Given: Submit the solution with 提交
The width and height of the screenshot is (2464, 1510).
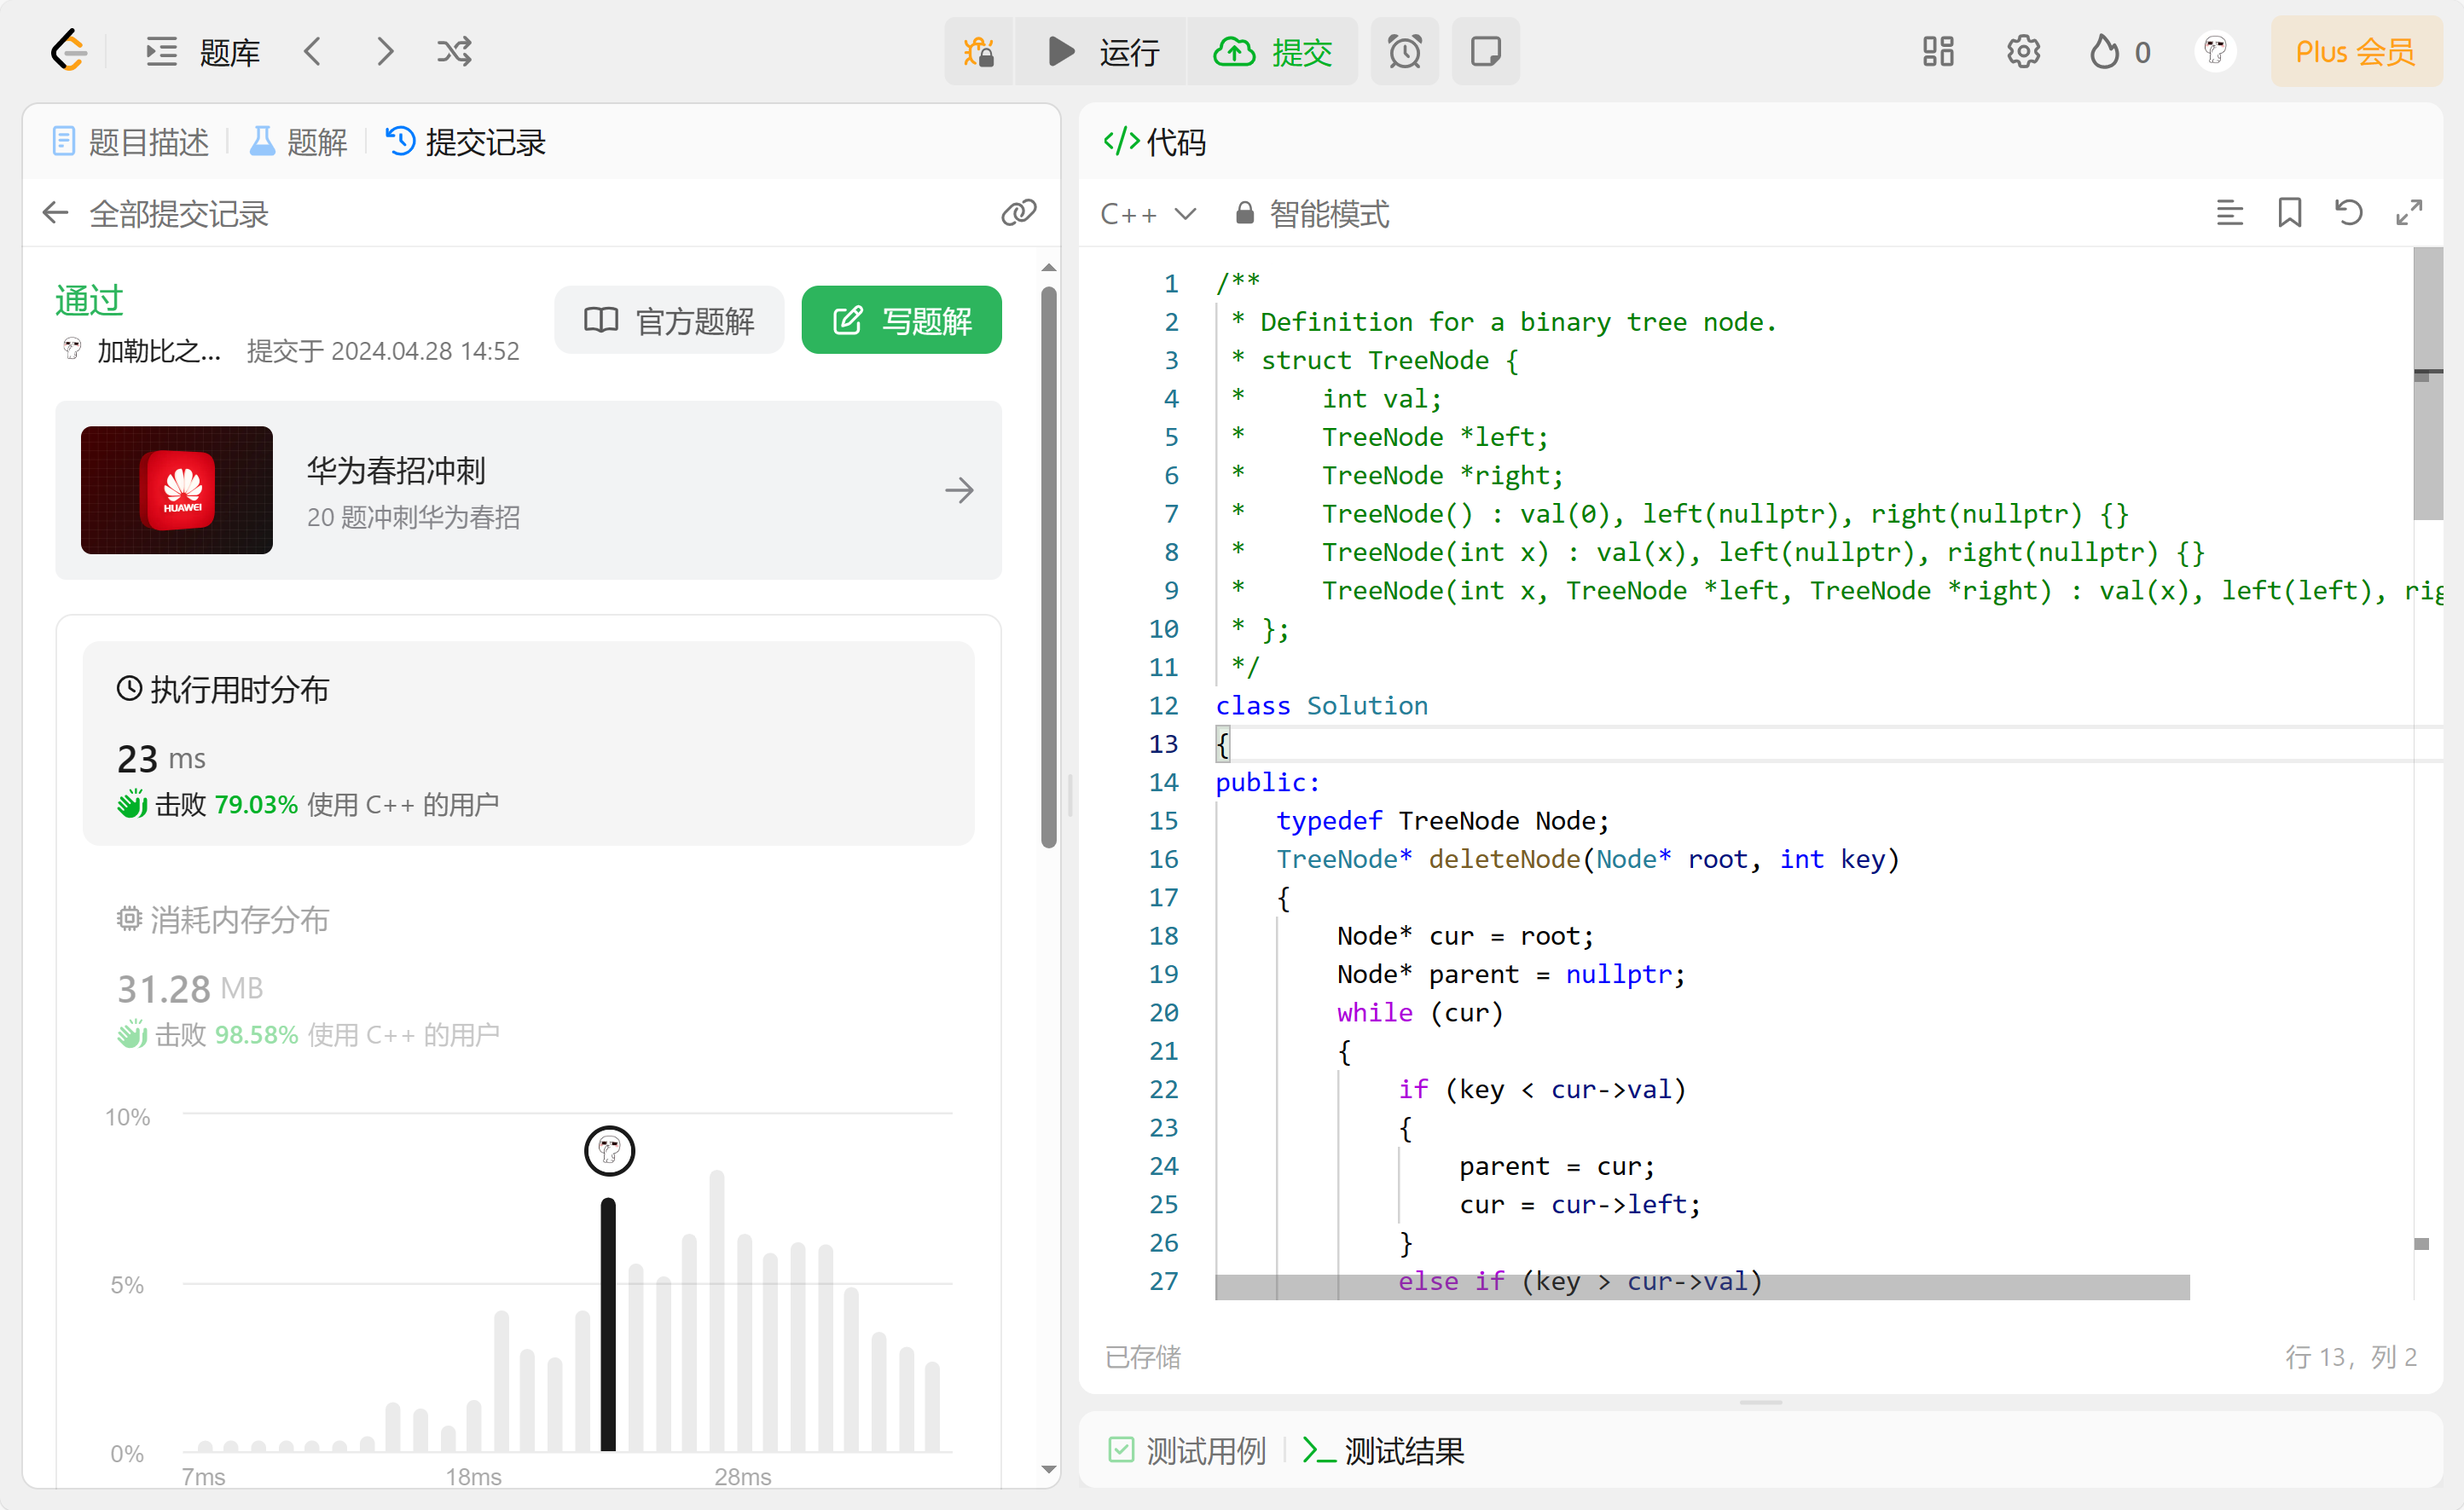Looking at the screenshot, I should coord(1272,51).
